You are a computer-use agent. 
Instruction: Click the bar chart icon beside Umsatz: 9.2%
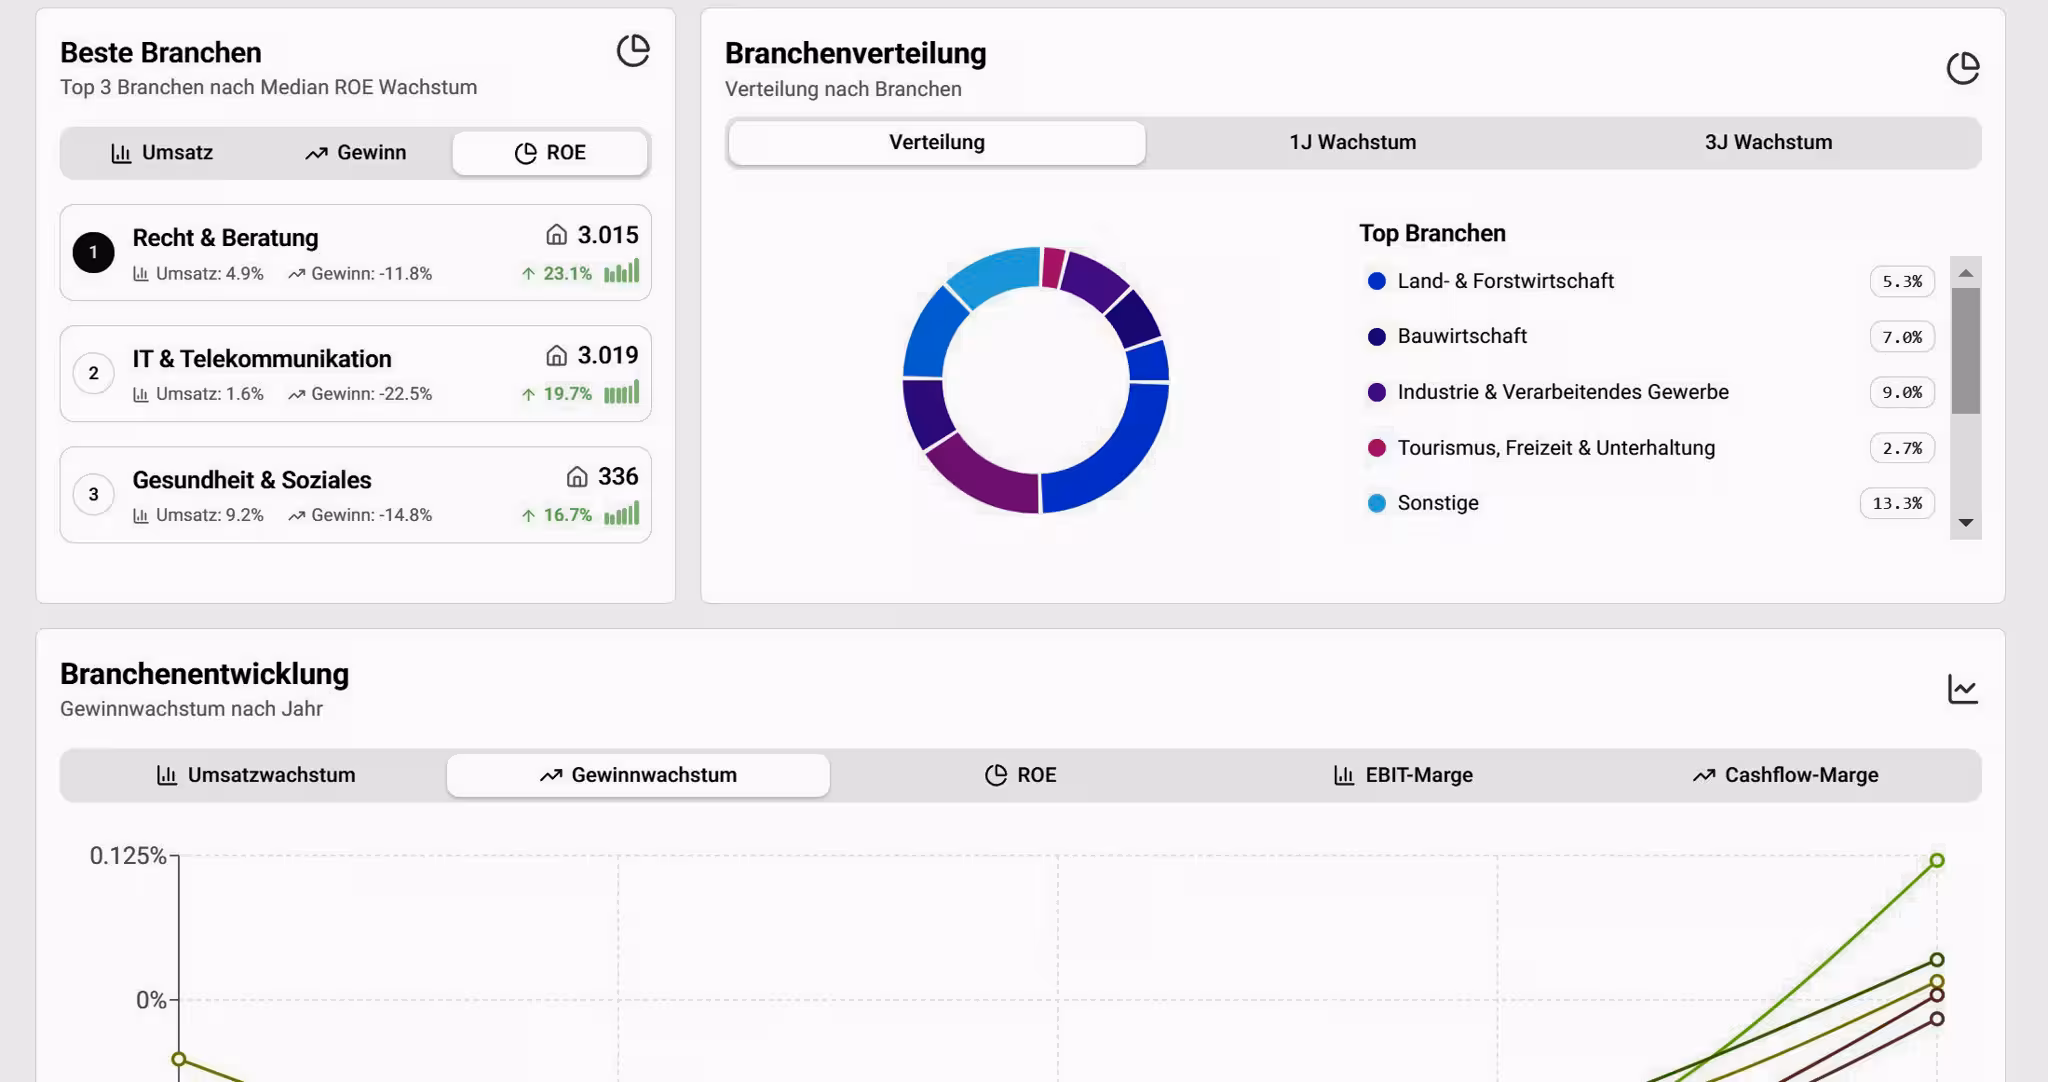pyautogui.click(x=140, y=515)
